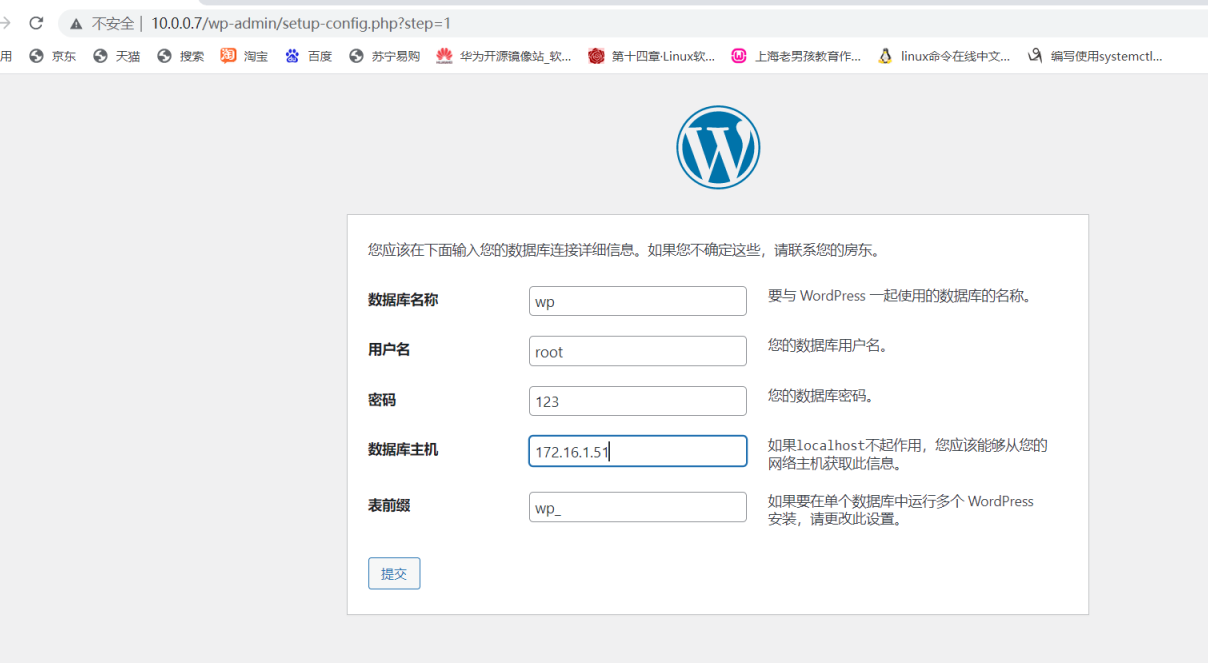The width and height of the screenshot is (1208, 663).
Task: Submit the form with 提交 button
Action: [x=394, y=573]
